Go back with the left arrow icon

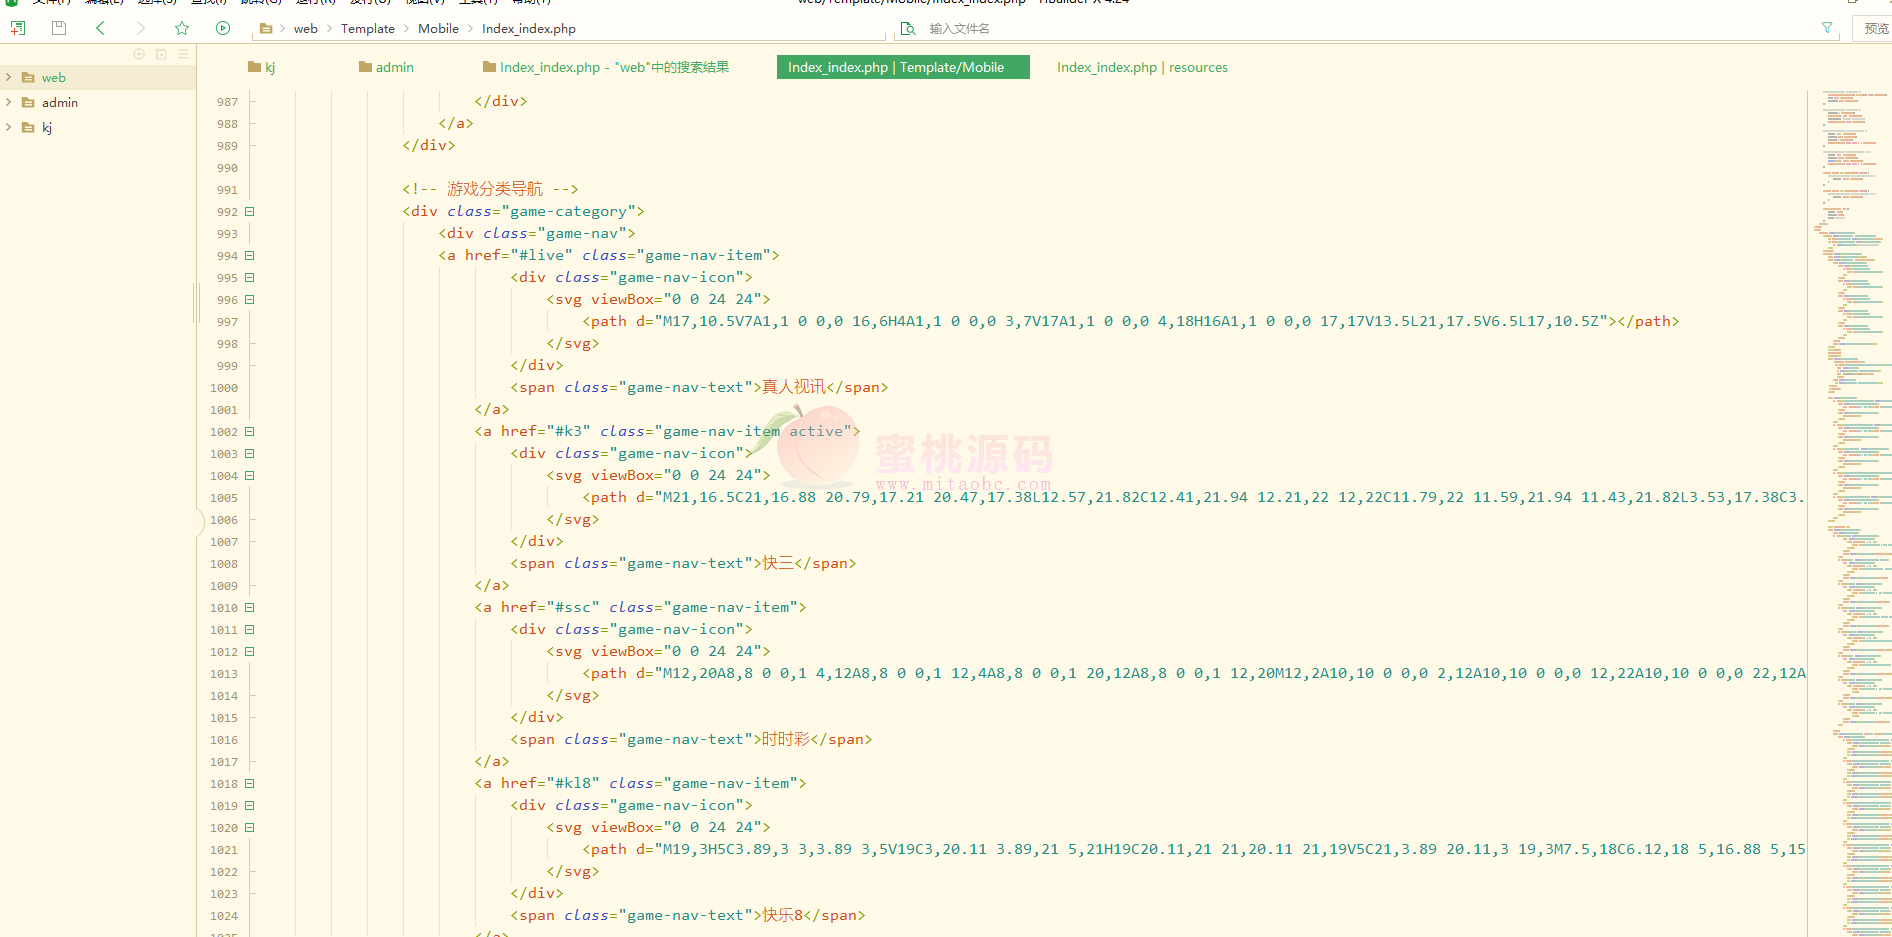tap(100, 28)
